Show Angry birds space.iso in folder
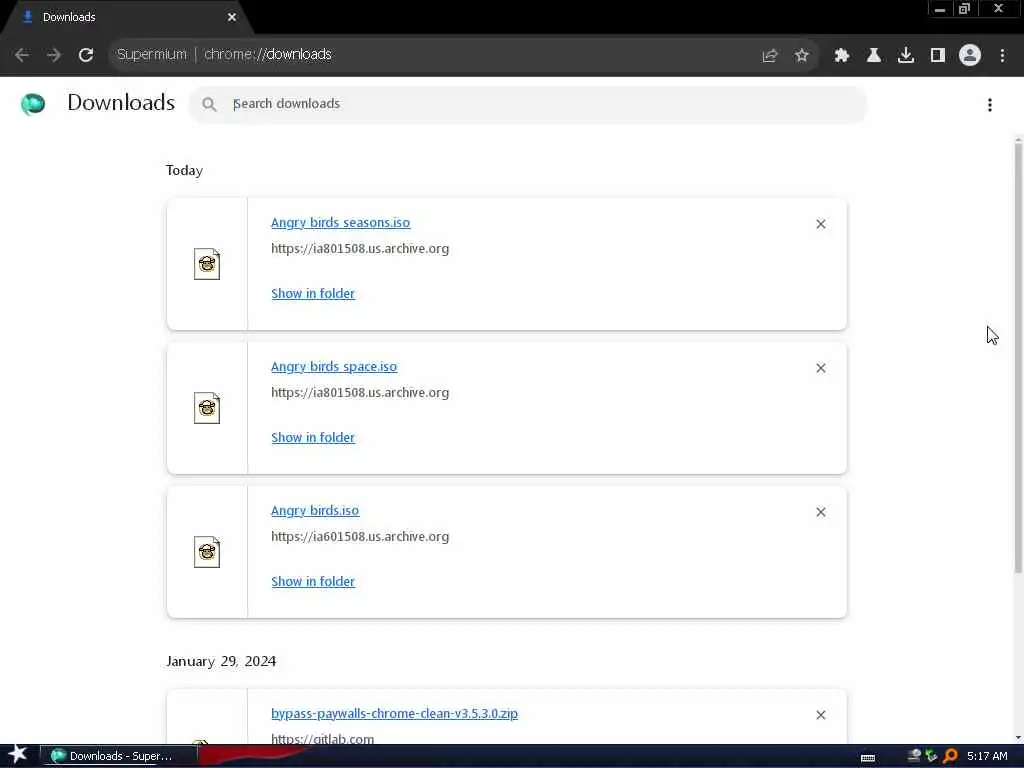The width and height of the screenshot is (1024, 768). [313, 438]
